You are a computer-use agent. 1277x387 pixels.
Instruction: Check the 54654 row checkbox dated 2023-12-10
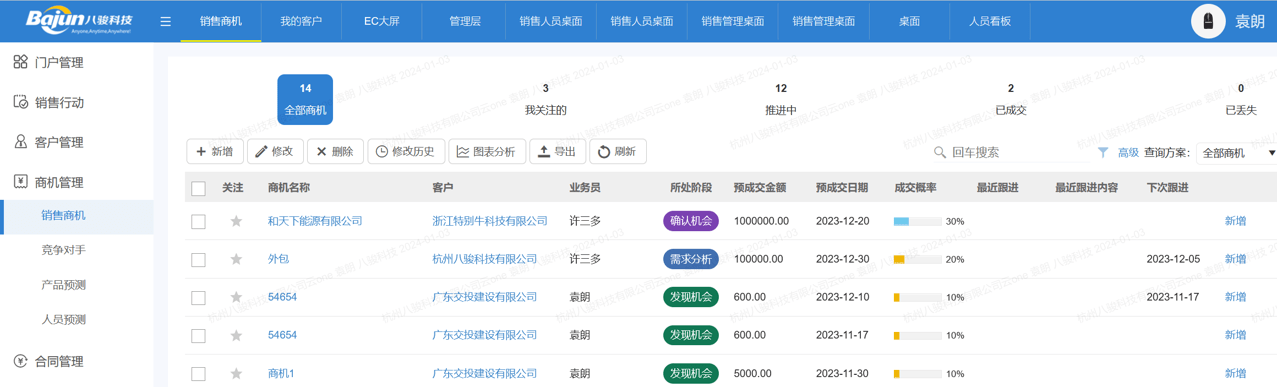pyautogui.click(x=198, y=297)
